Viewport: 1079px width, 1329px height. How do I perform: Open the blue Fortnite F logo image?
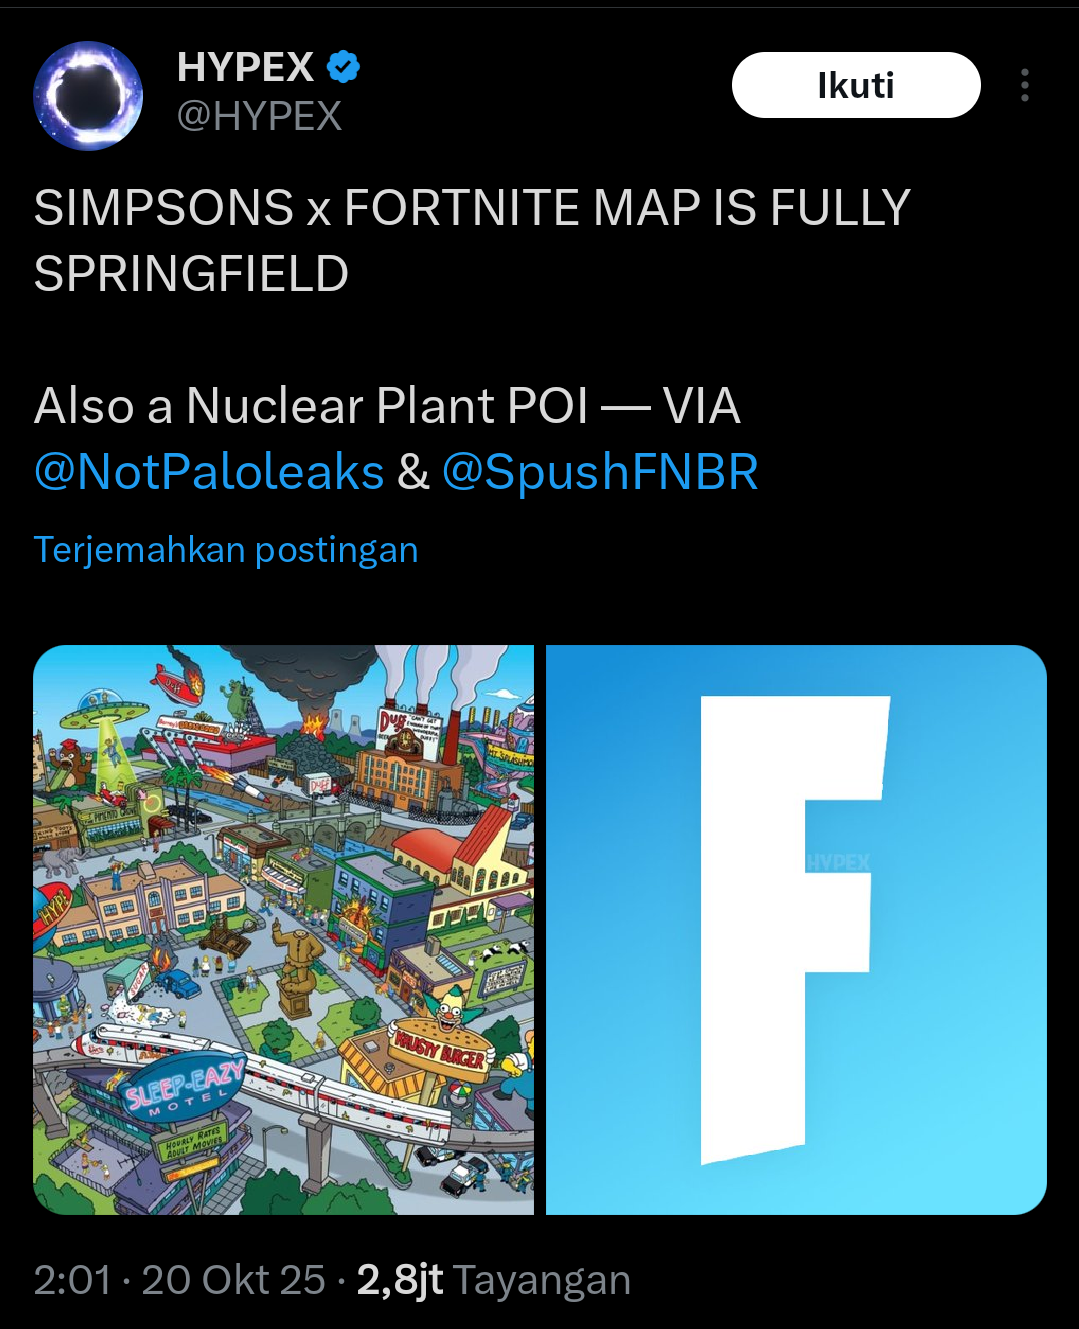pyautogui.click(x=795, y=929)
